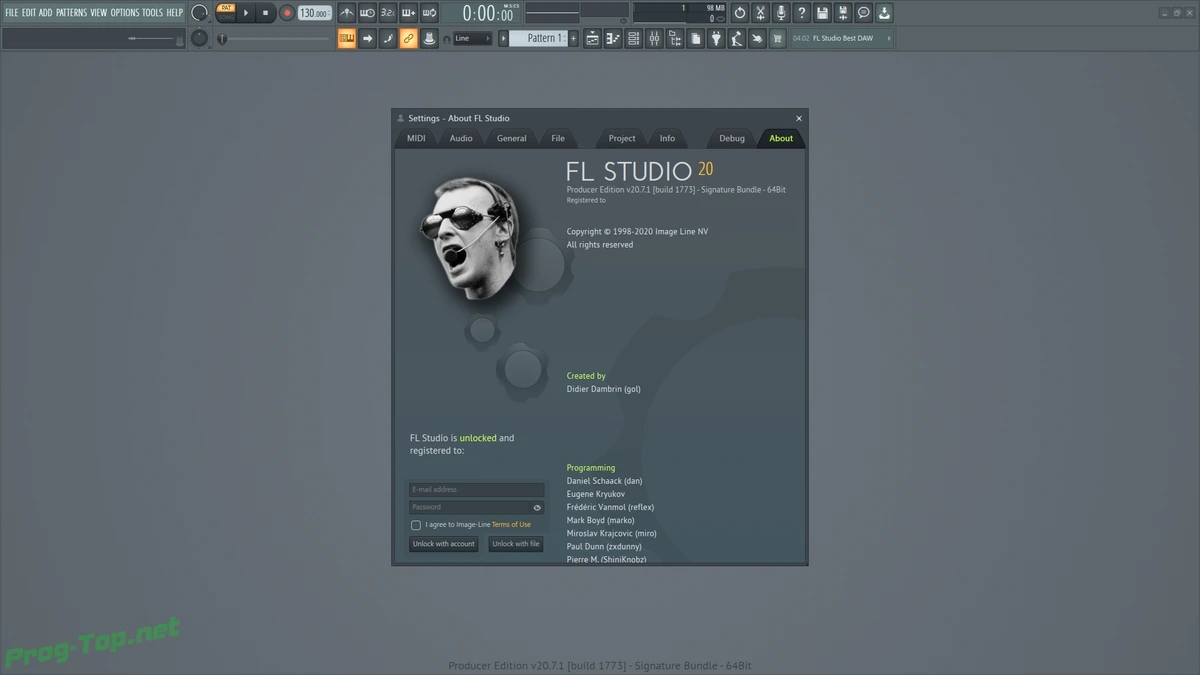Switch to the Audio settings tab
The height and width of the screenshot is (675, 1200).
(461, 138)
